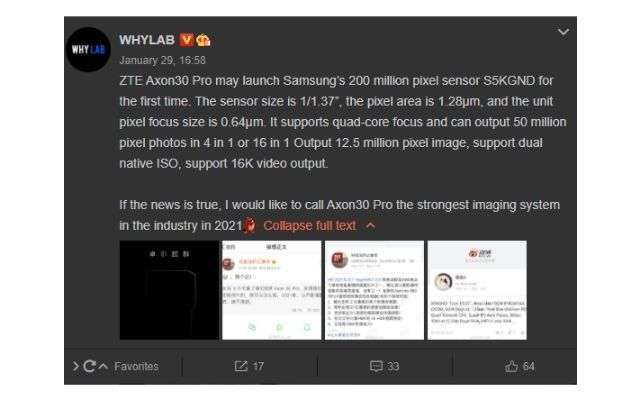
Task: Click the collapse caret after 'Collapse full text'
Action: point(370,225)
